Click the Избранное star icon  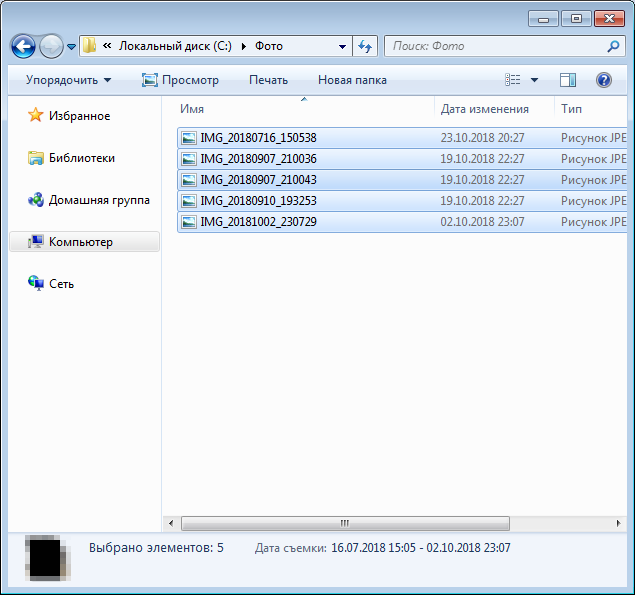tap(36, 115)
